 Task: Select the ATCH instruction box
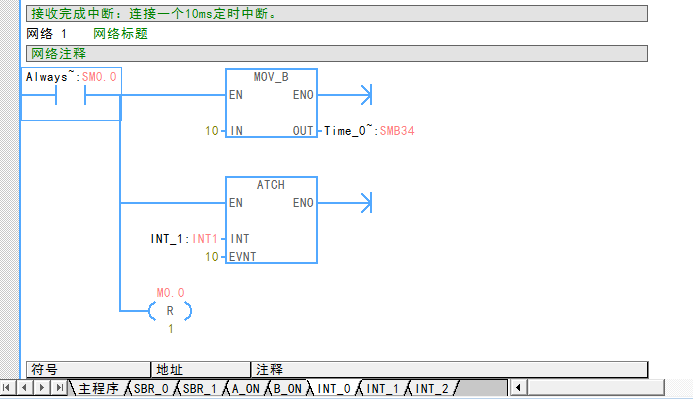point(271,220)
